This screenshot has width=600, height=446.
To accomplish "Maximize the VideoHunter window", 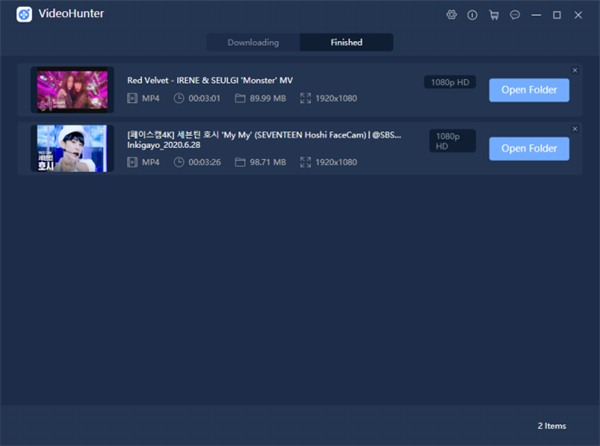I will 557,15.
